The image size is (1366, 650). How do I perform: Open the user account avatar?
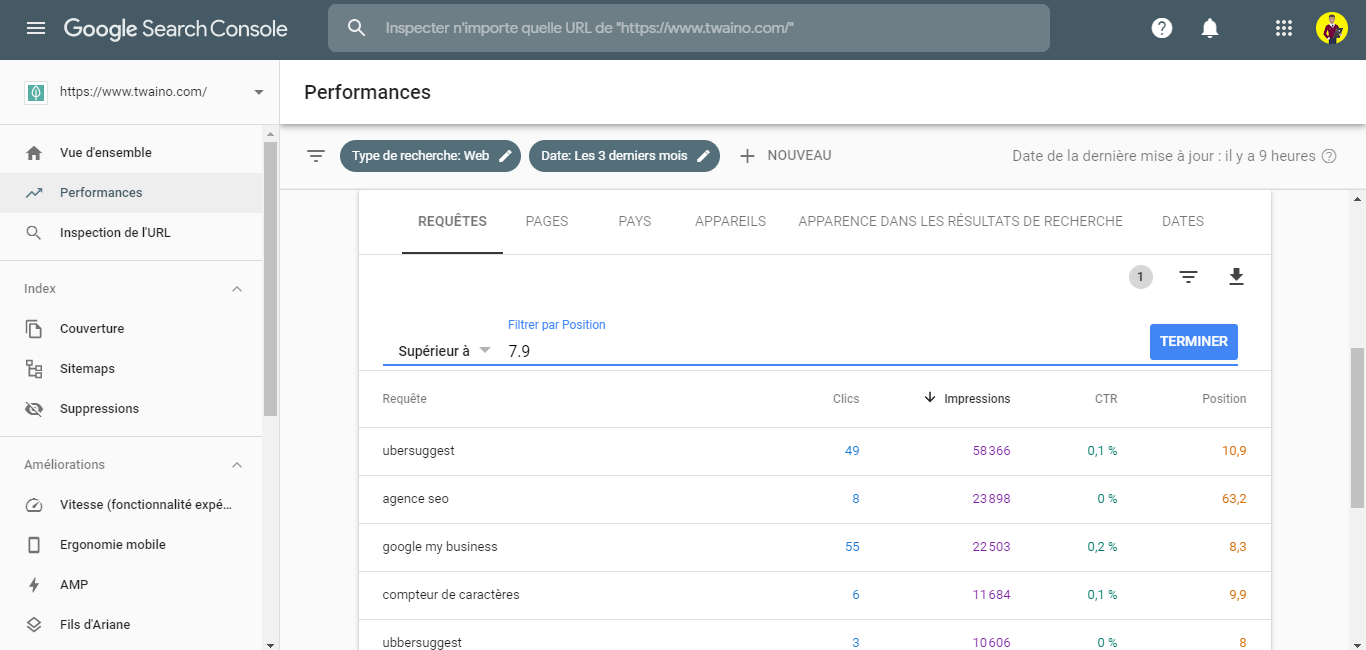[x=1332, y=28]
